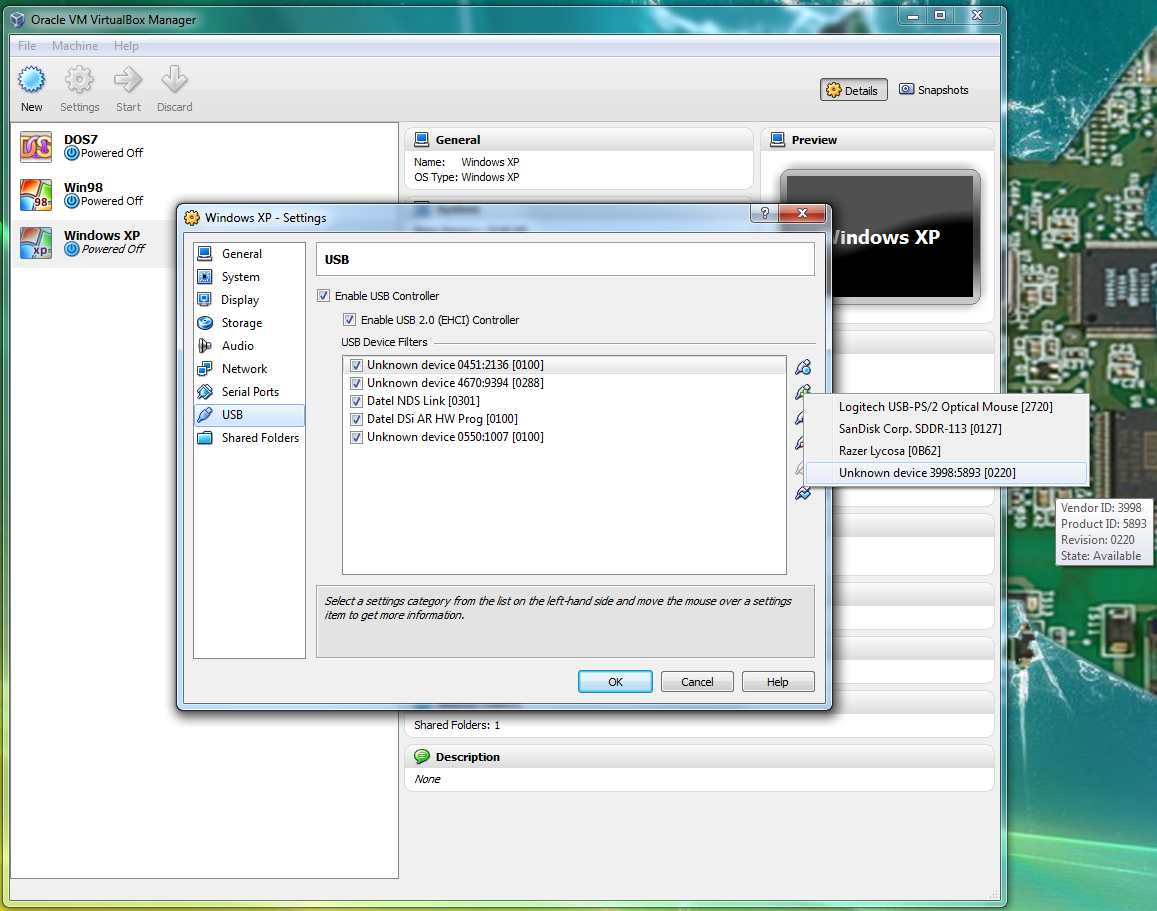Choose Logitech USB-PS/2 Optical Mouse from popup

coord(946,406)
